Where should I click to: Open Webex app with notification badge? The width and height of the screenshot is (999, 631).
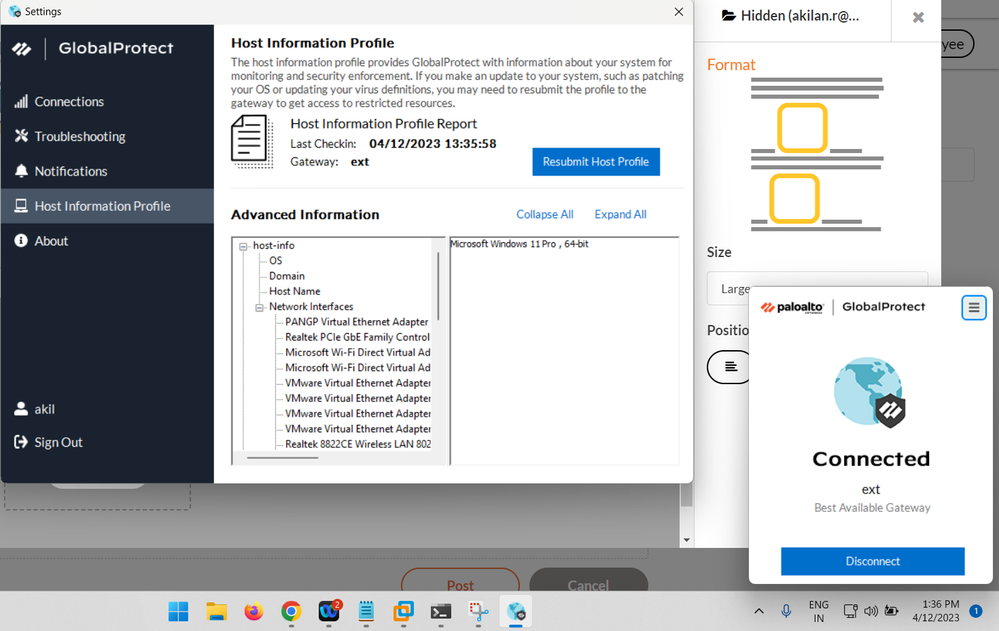329,612
